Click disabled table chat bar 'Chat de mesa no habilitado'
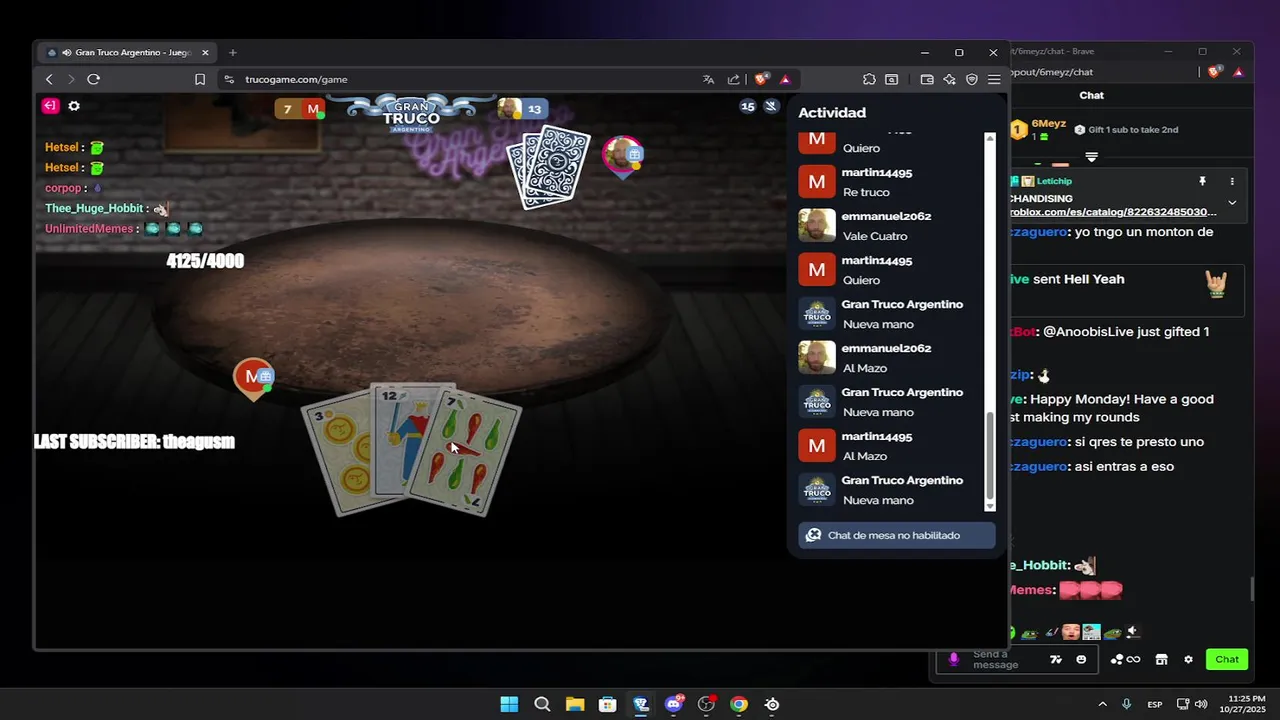 coord(897,535)
